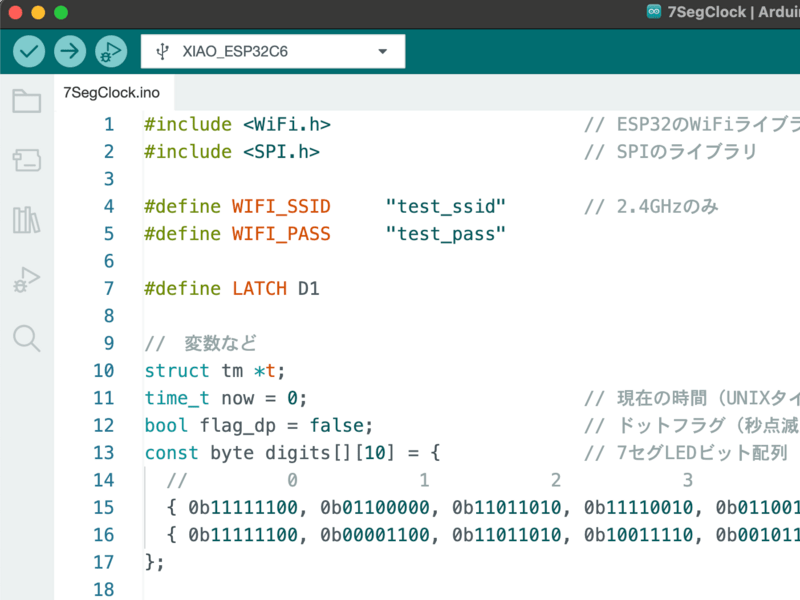Click line number 13 in the gutter
Image resolution: width=800 pixels, height=600 pixels.
tap(103, 452)
